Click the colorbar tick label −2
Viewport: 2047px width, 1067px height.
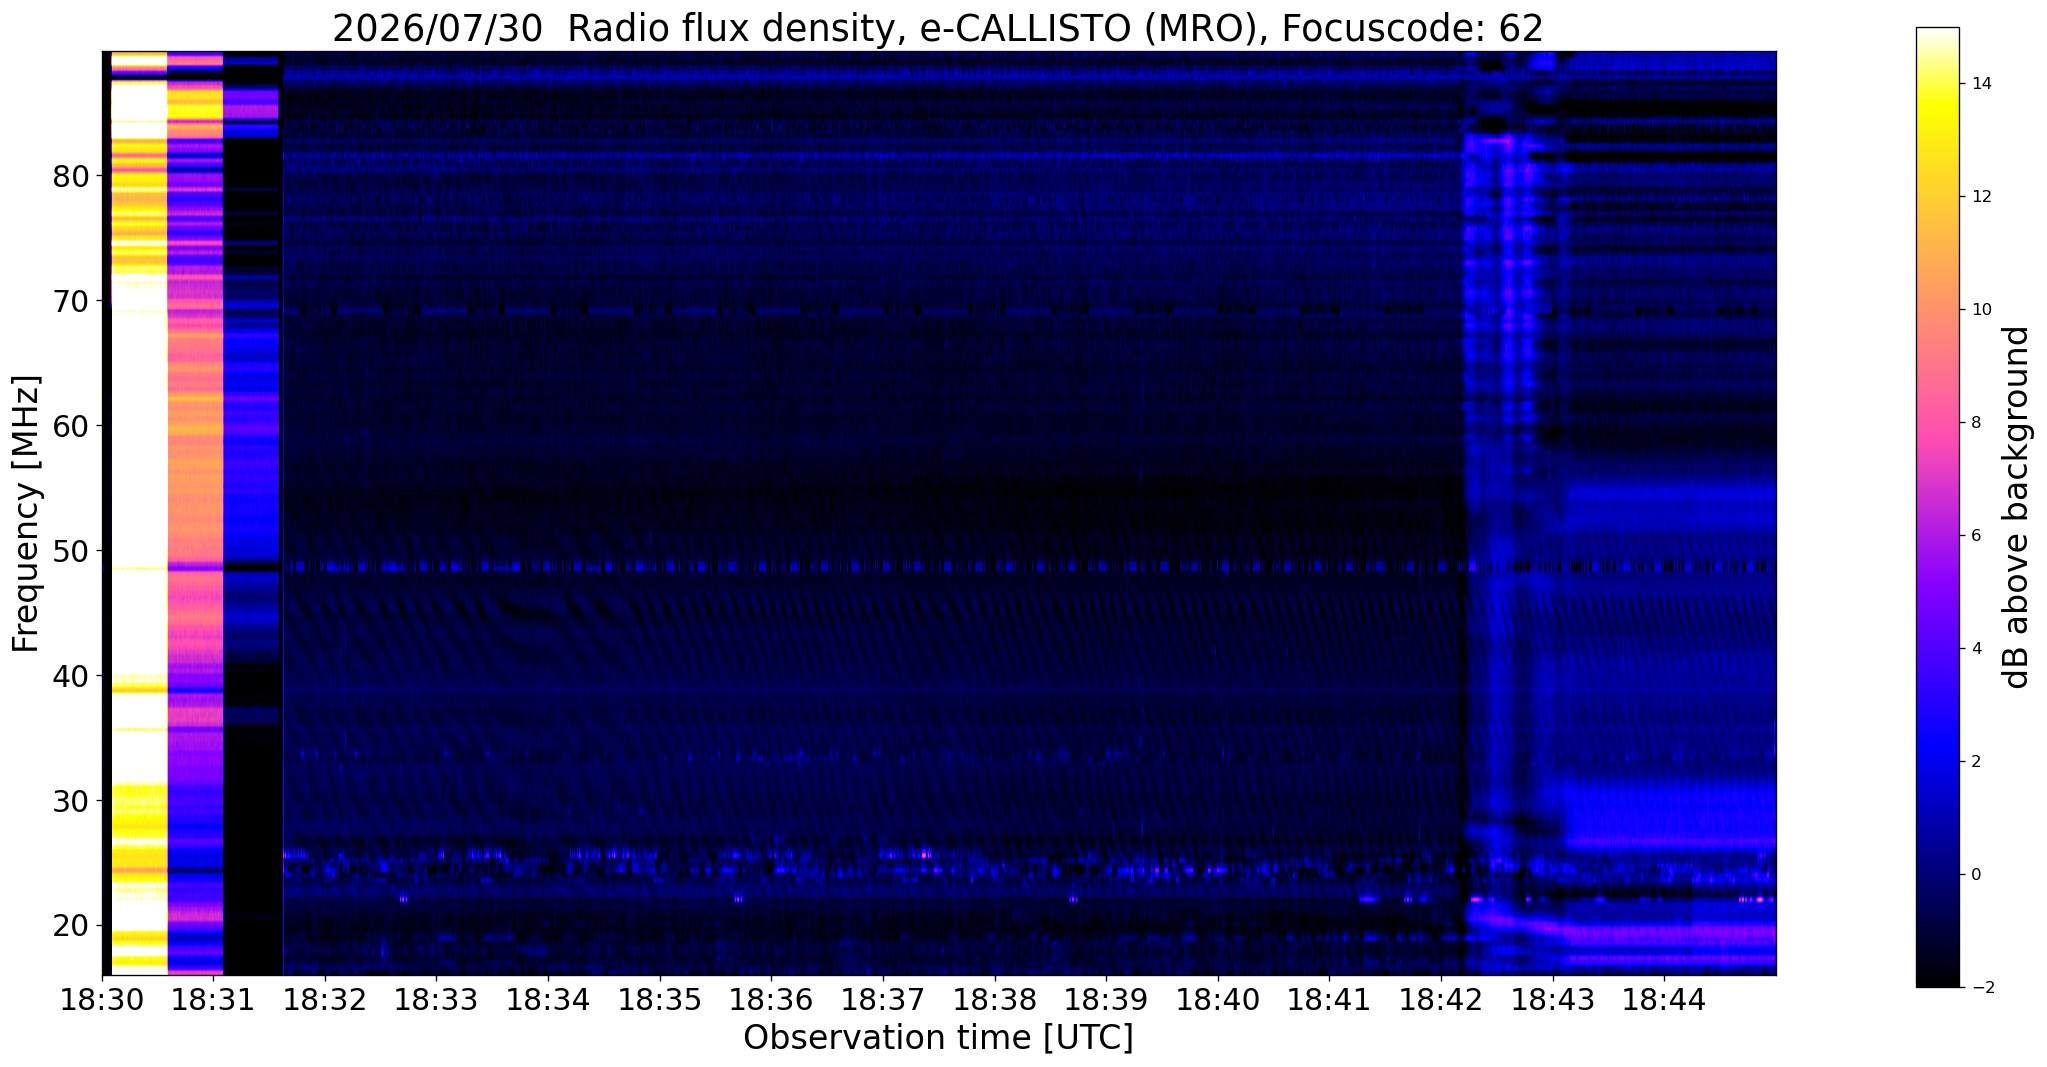point(1978,988)
